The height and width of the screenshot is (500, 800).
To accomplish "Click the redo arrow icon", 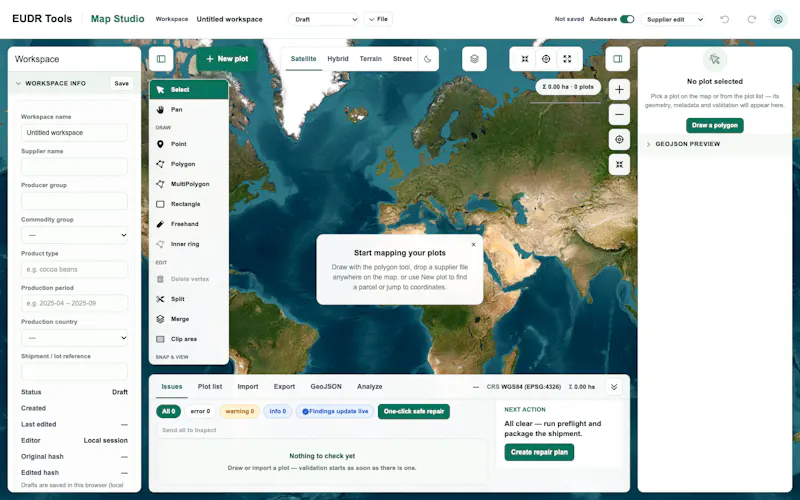I will 752,19.
